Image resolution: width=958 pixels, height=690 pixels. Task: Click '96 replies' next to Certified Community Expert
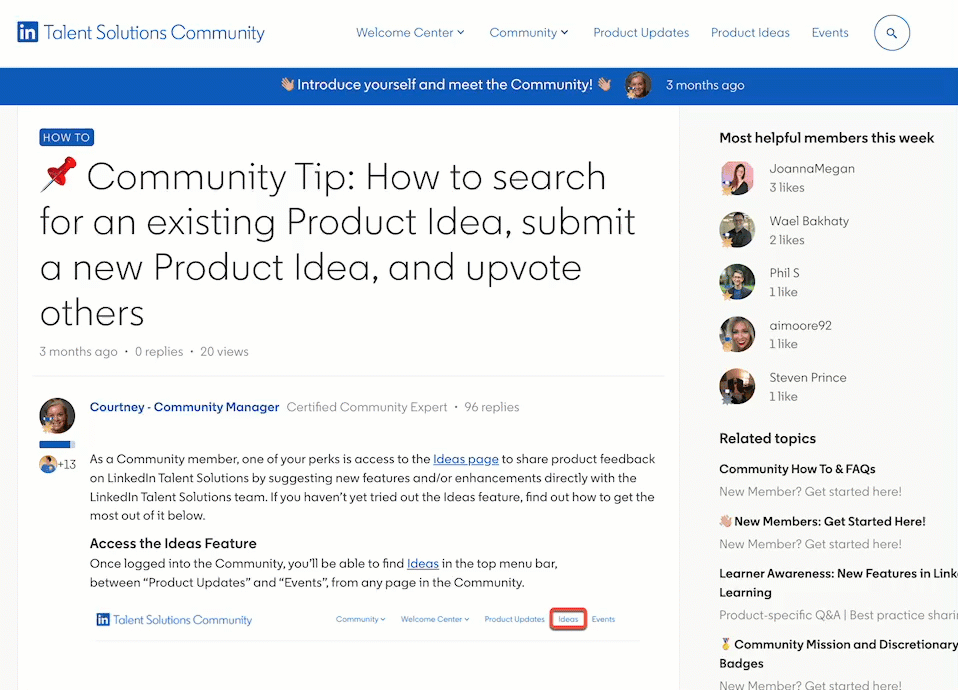pyautogui.click(x=492, y=407)
